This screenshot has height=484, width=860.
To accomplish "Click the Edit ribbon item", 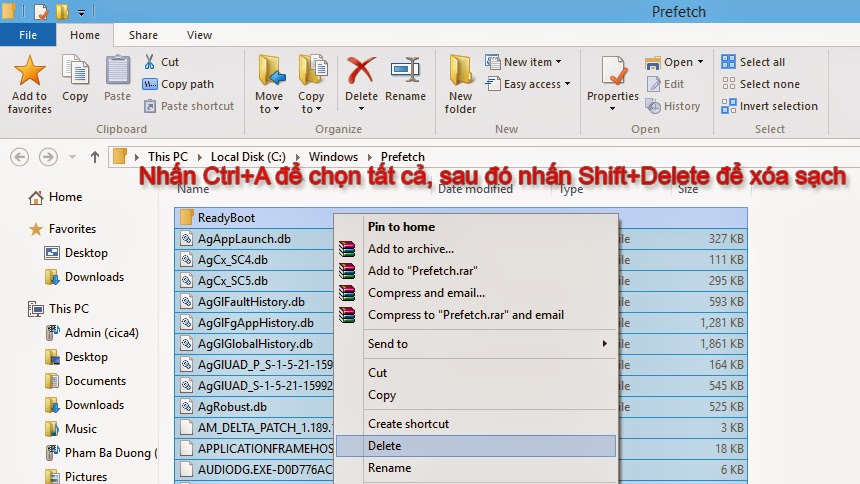I will point(665,84).
